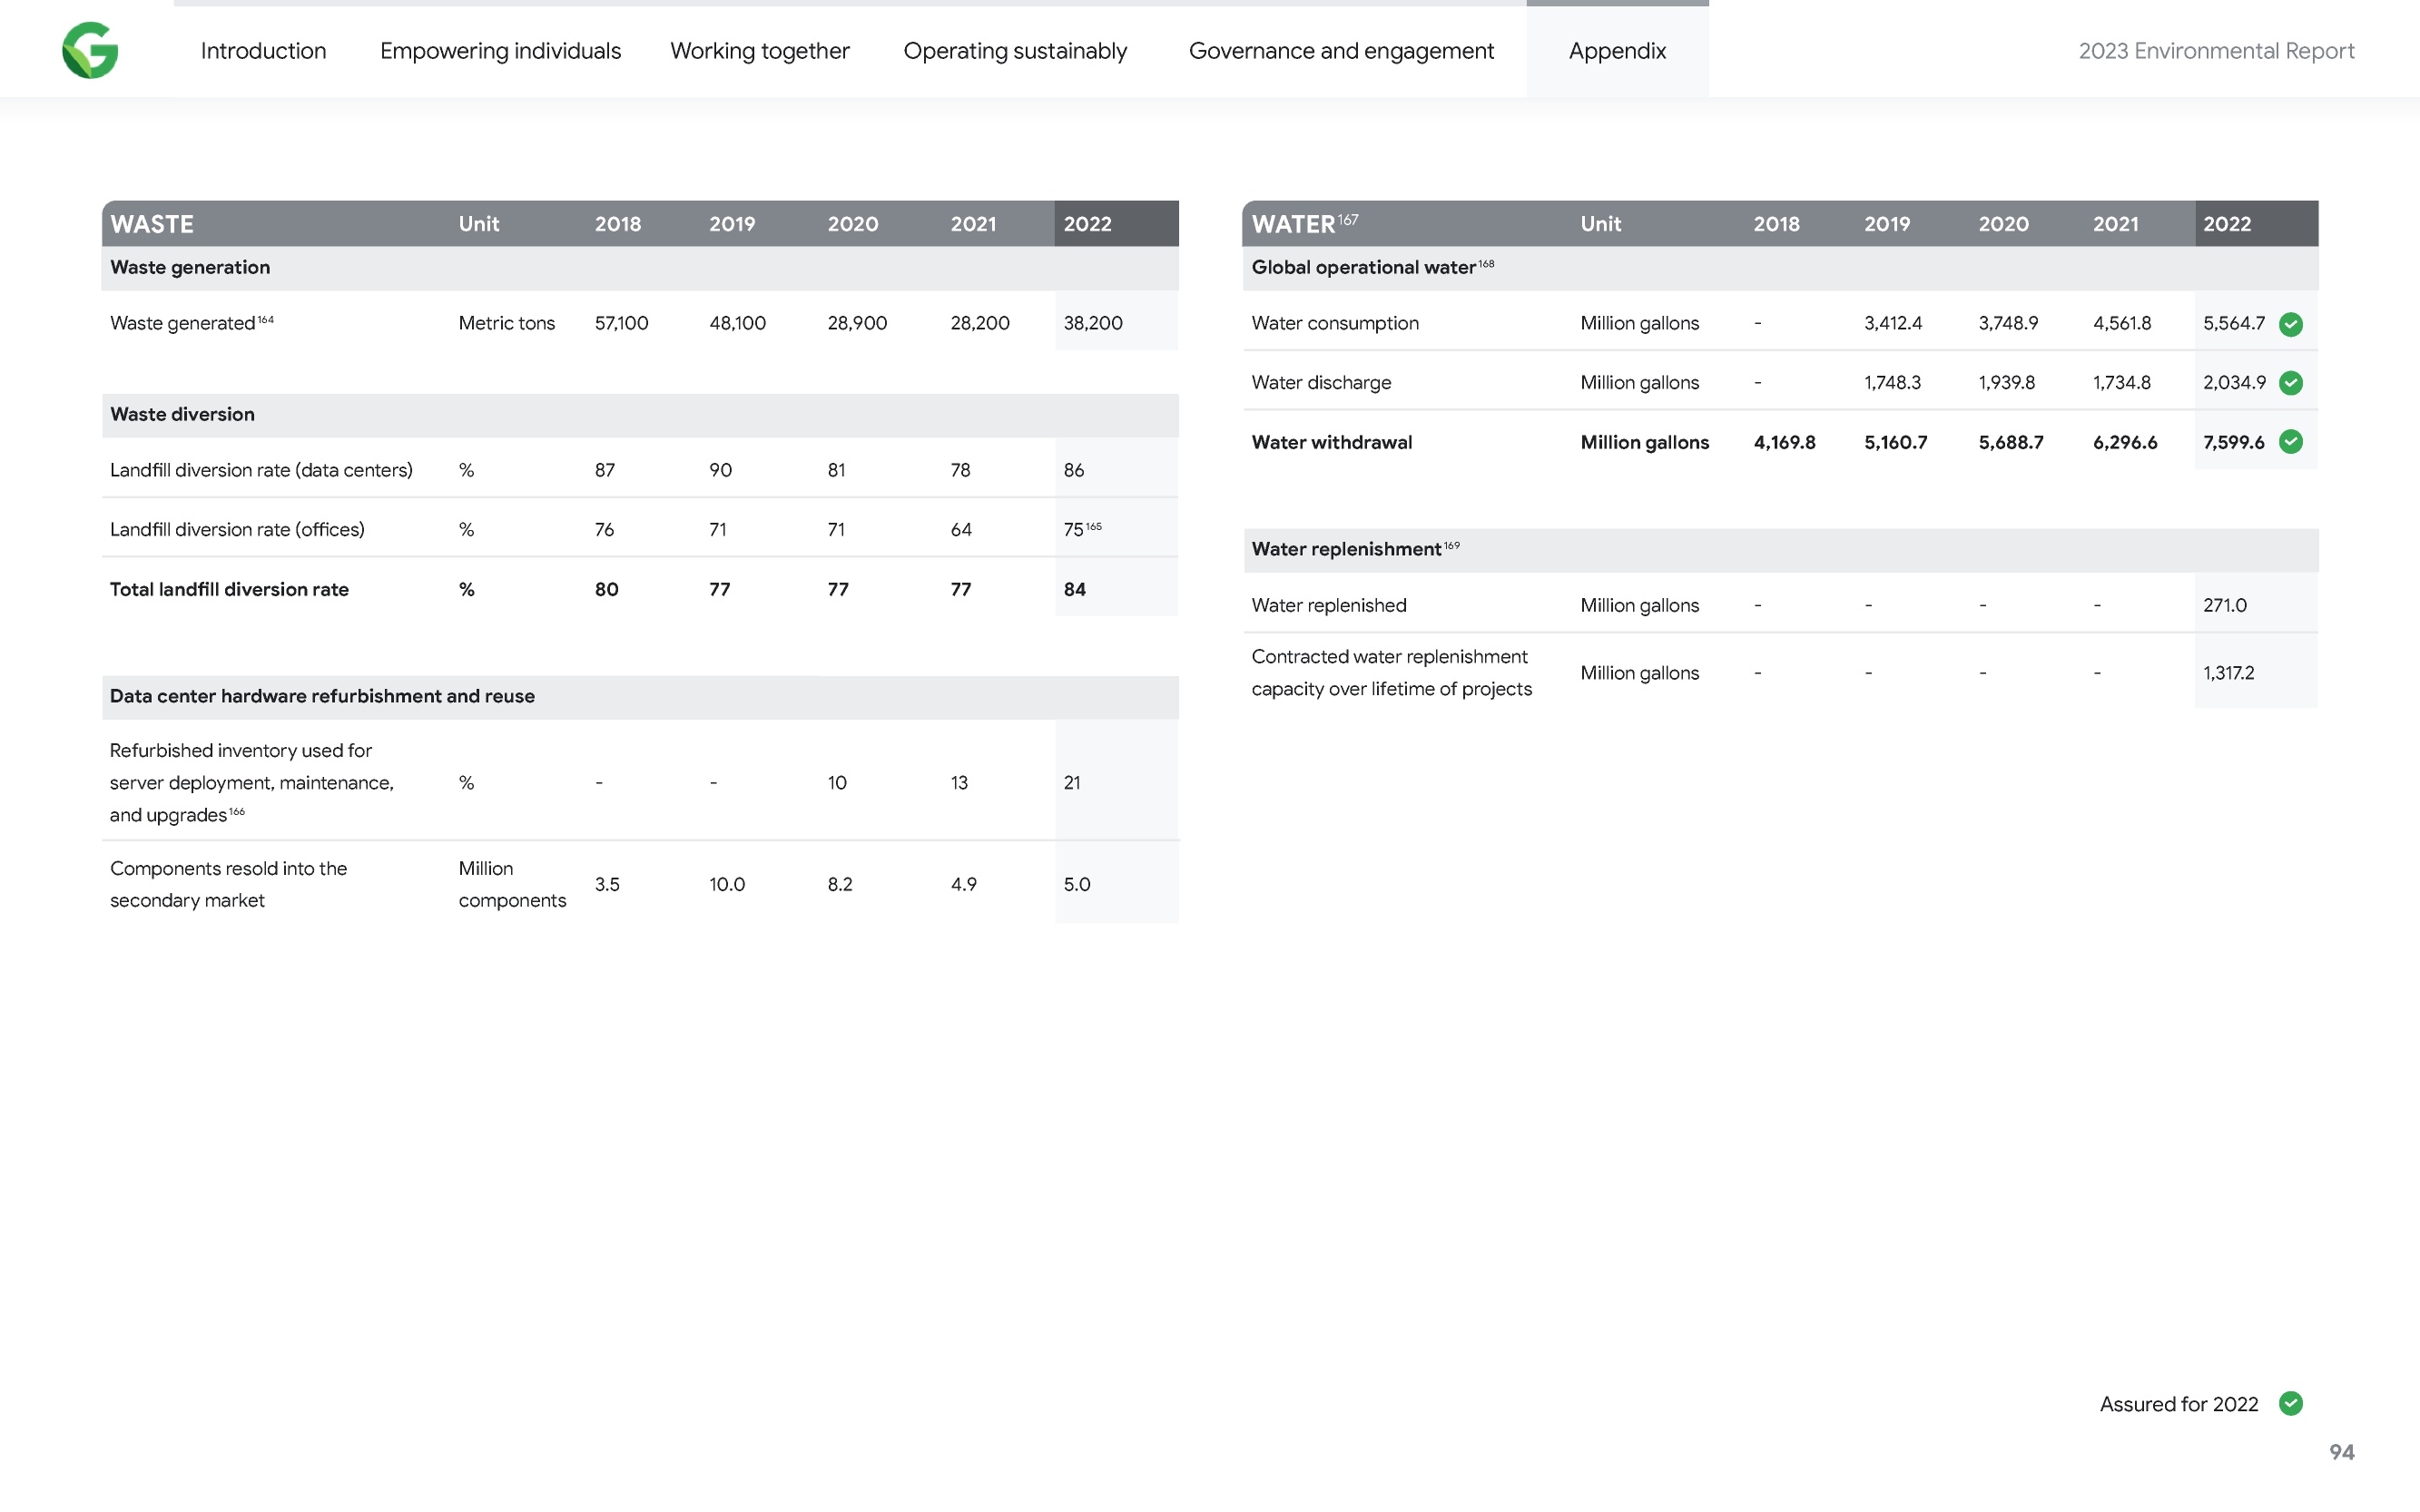Open the Introduction section tab
Screen dimensions: 2420x1512
(263, 51)
